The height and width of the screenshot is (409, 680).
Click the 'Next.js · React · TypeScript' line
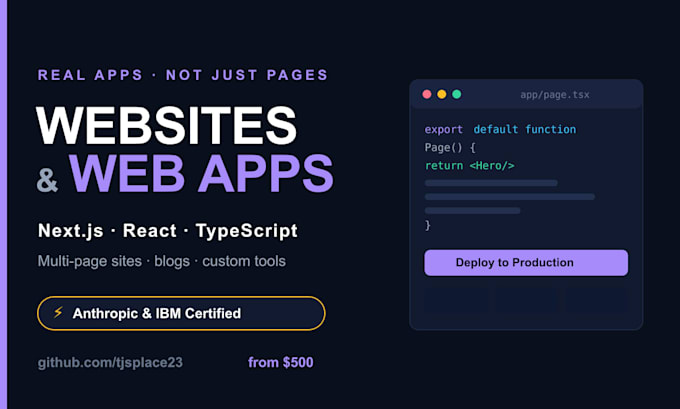pos(167,231)
